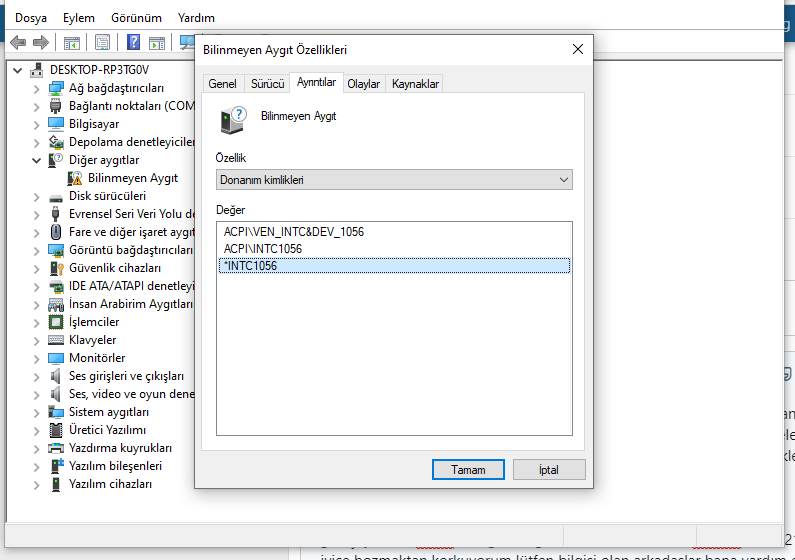This screenshot has height=560, width=795.
Task: Click the Disk sürücüleri drive icon
Action: click(56, 198)
